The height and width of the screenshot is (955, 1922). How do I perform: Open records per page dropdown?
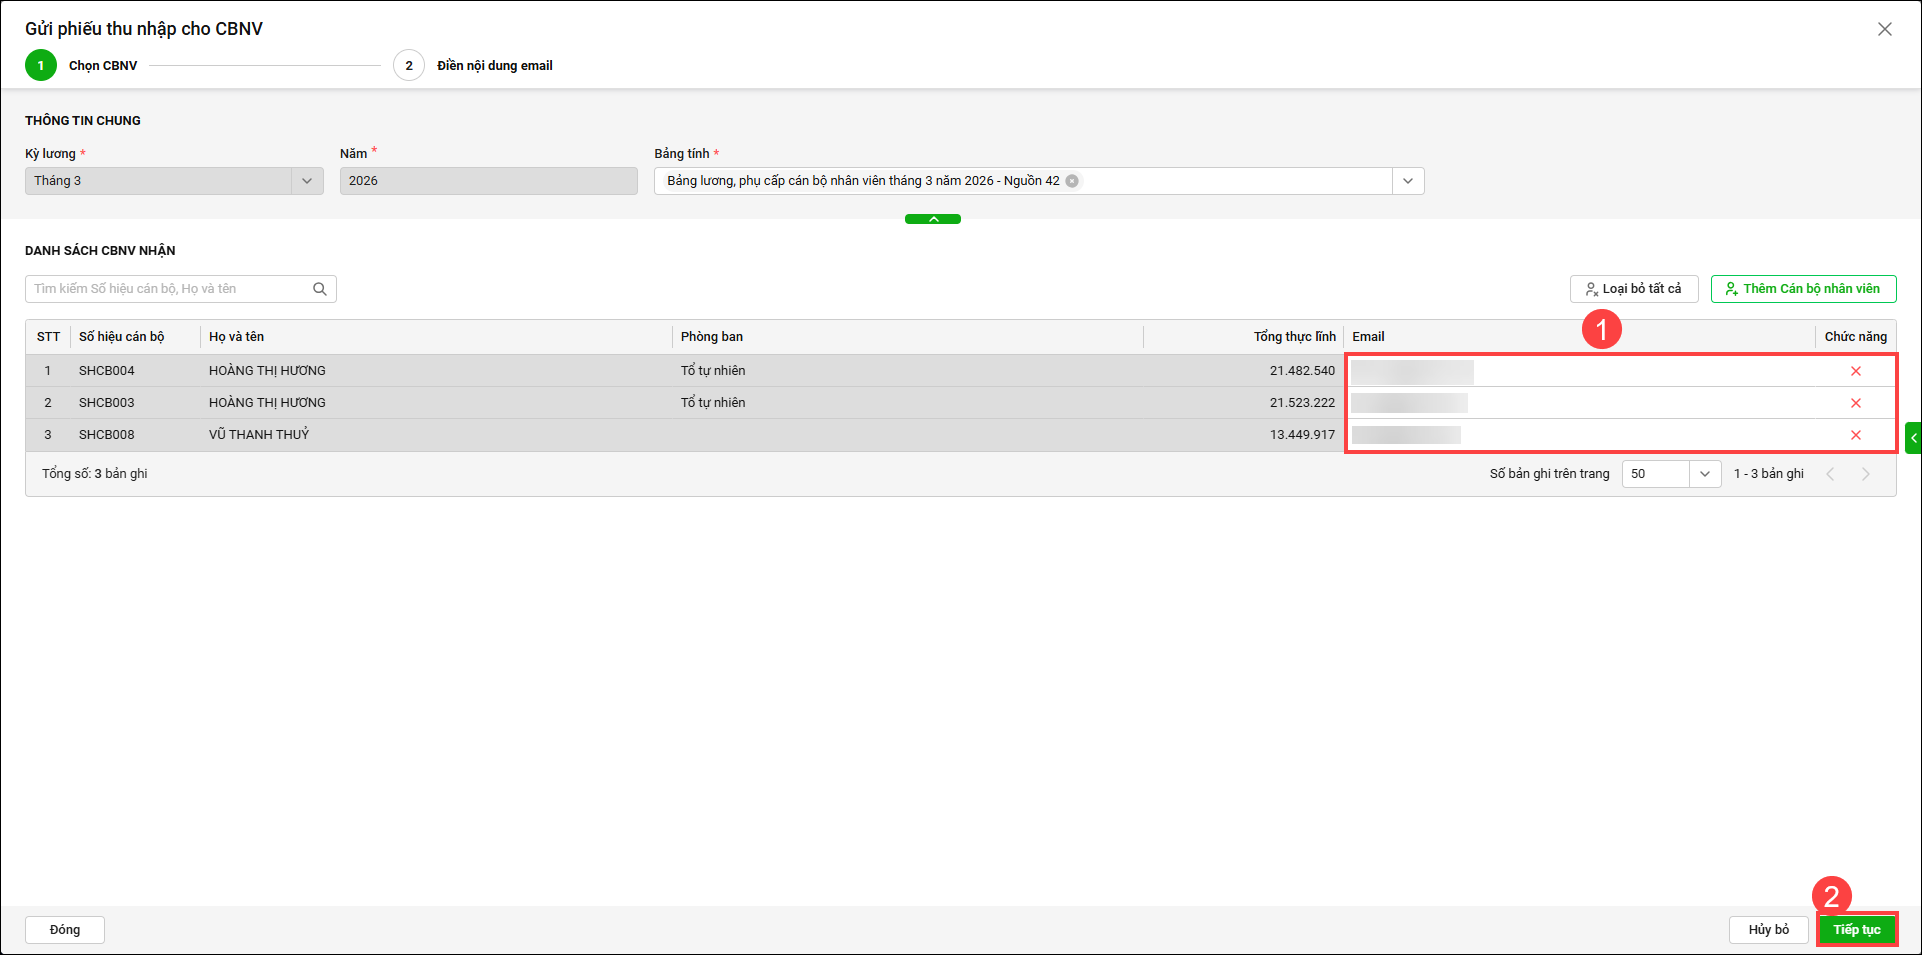pyautogui.click(x=1704, y=474)
